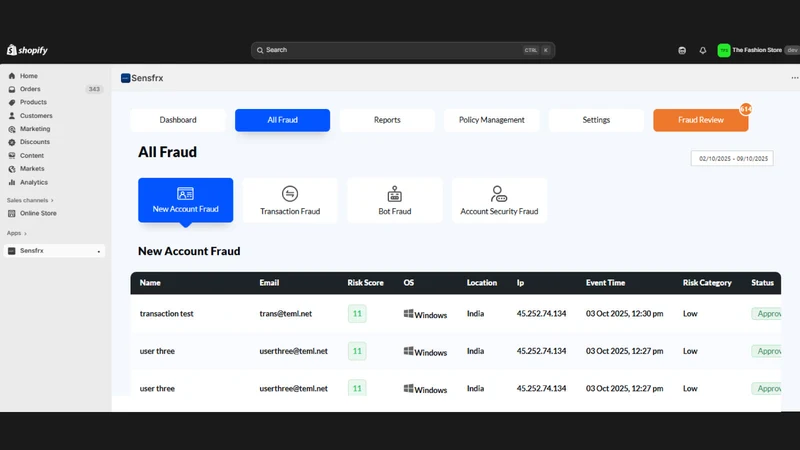
Task: Open the Settings tab
Action: 596,120
